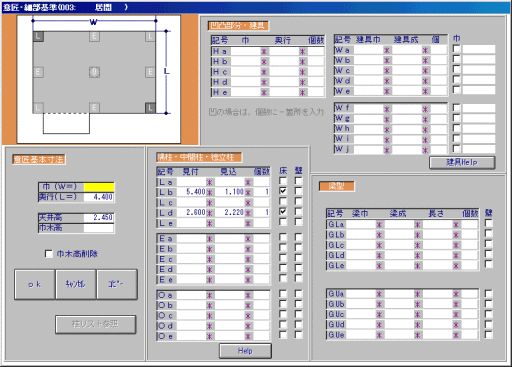Open Help below the column table

[245, 351]
